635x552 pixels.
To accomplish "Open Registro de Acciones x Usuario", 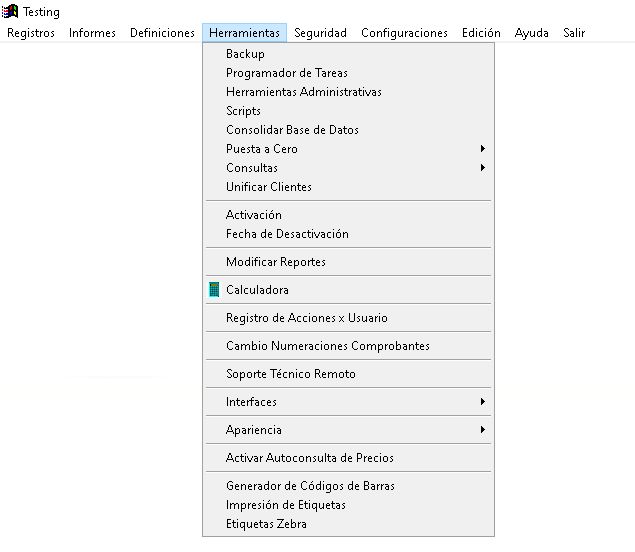I will (x=306, y=318).
